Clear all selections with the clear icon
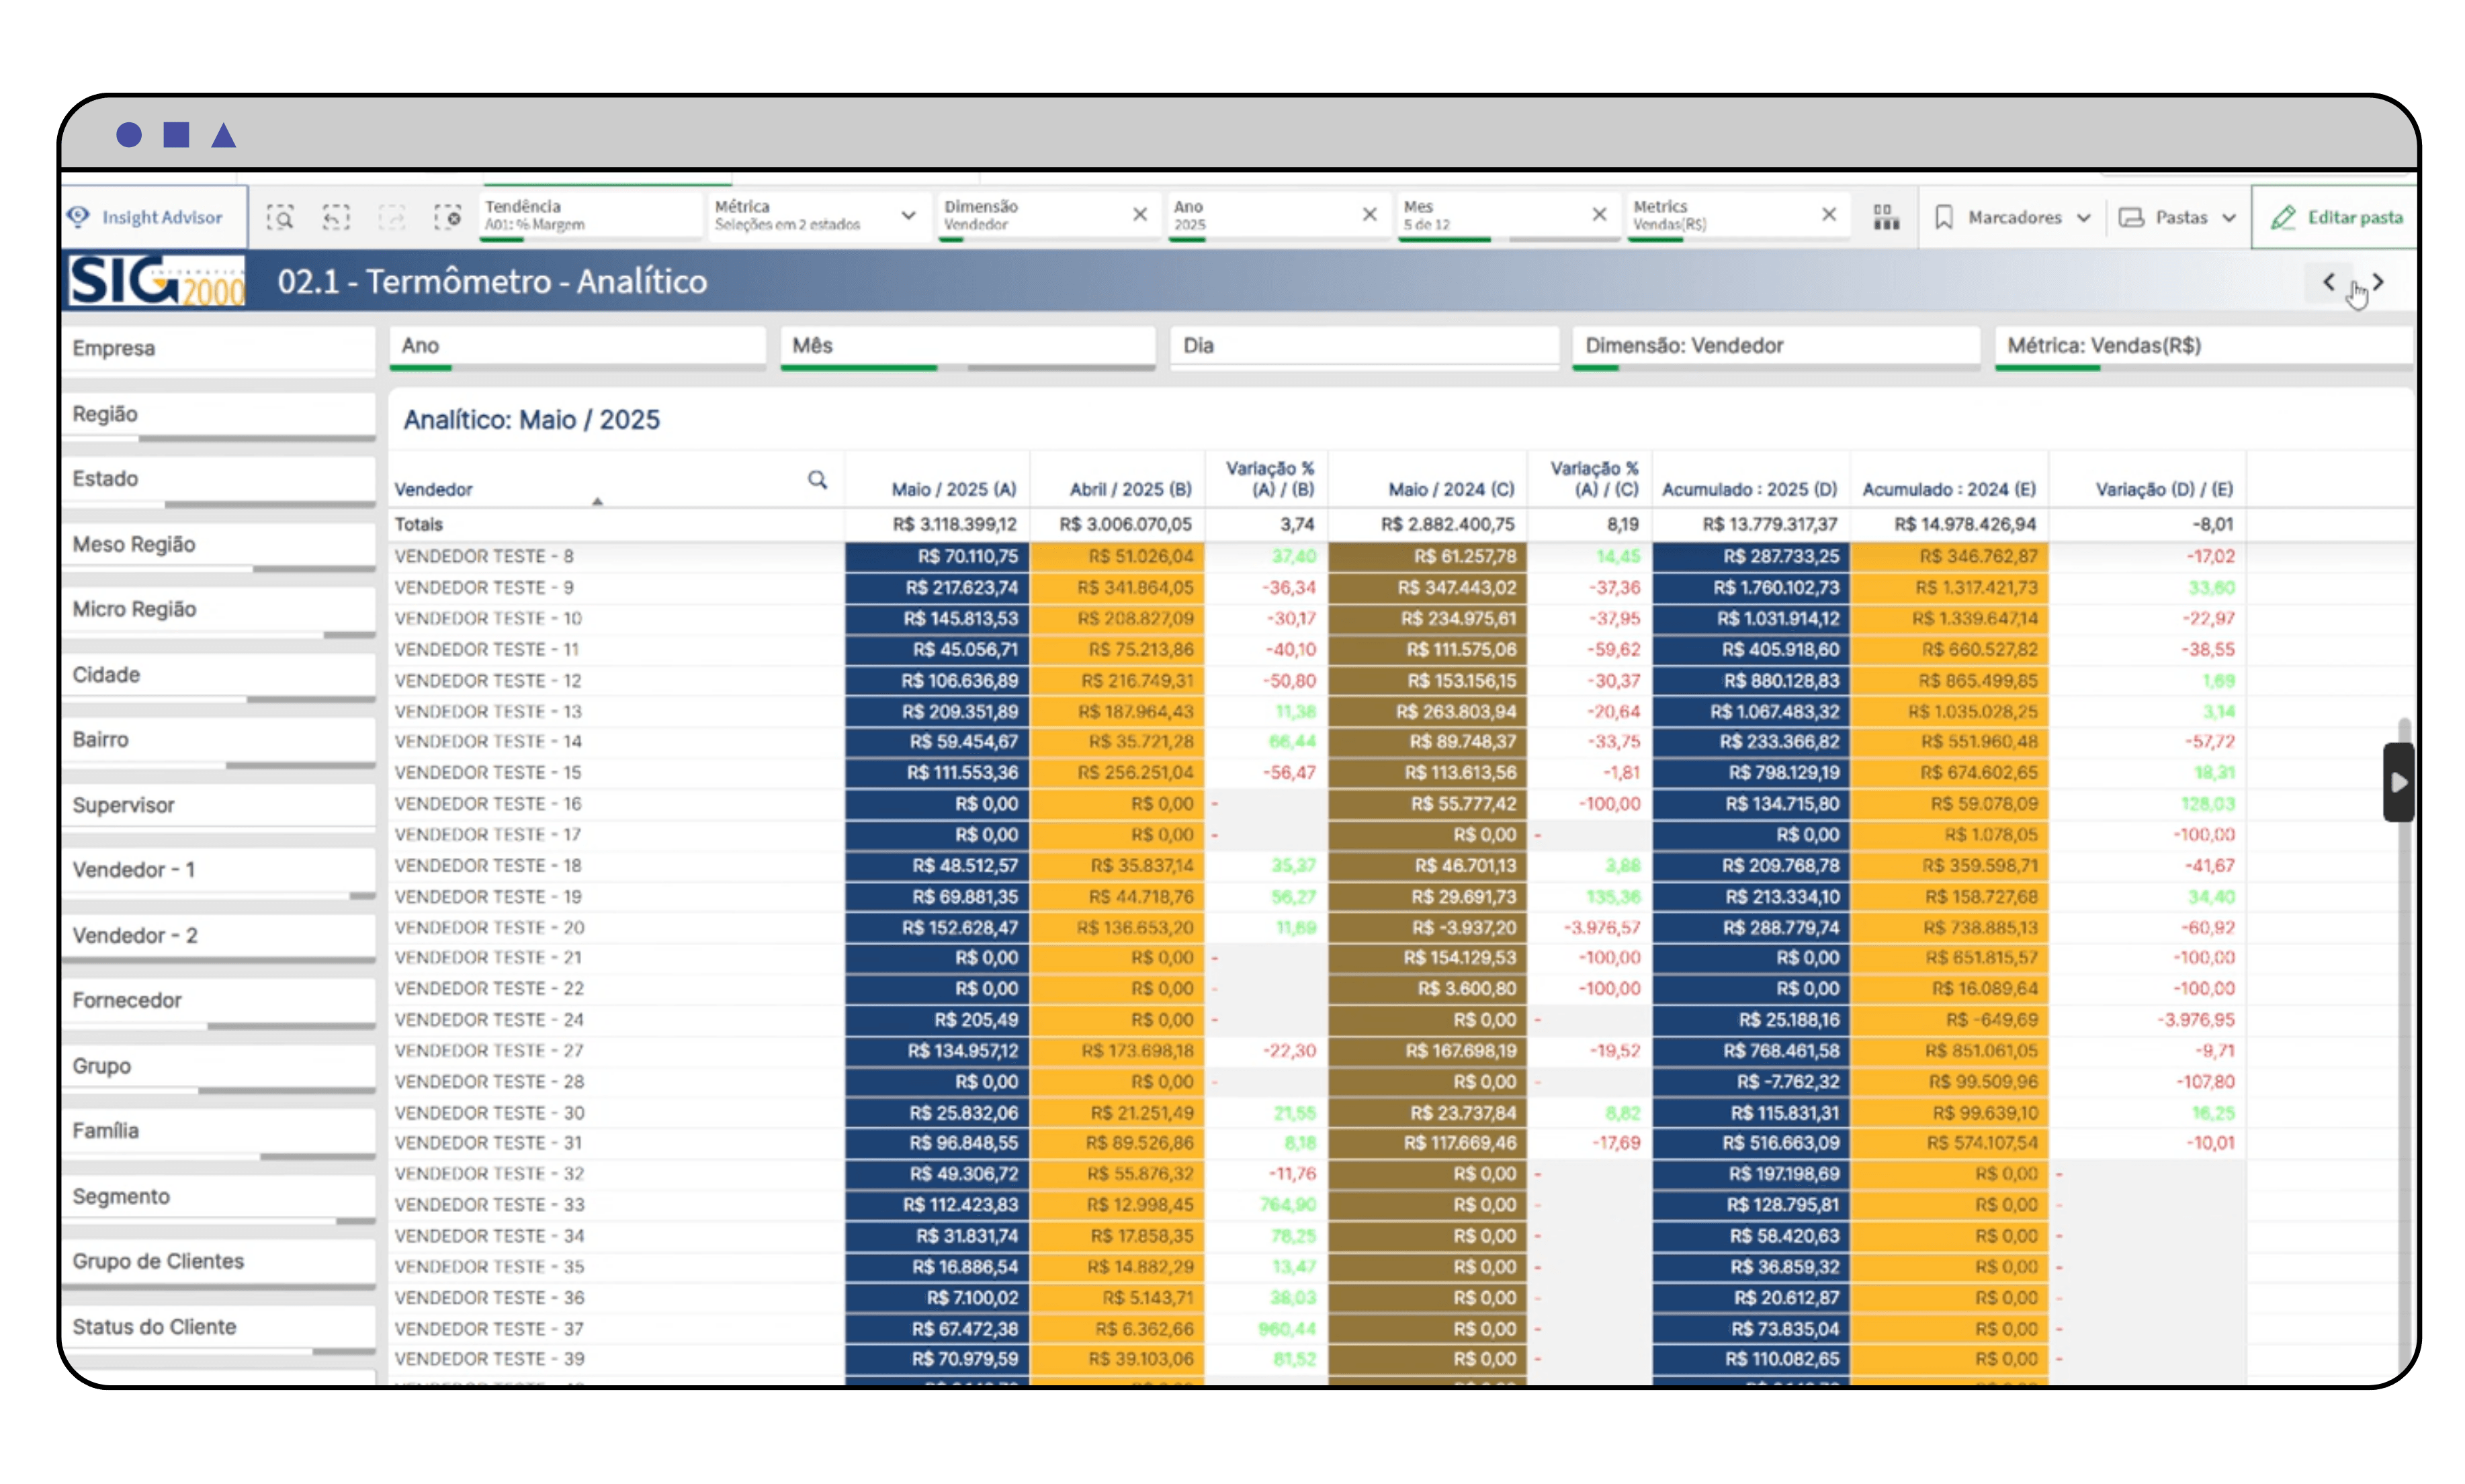Image resolution: width=2465 pixels, height=1484 pixels. click(449, 217)
